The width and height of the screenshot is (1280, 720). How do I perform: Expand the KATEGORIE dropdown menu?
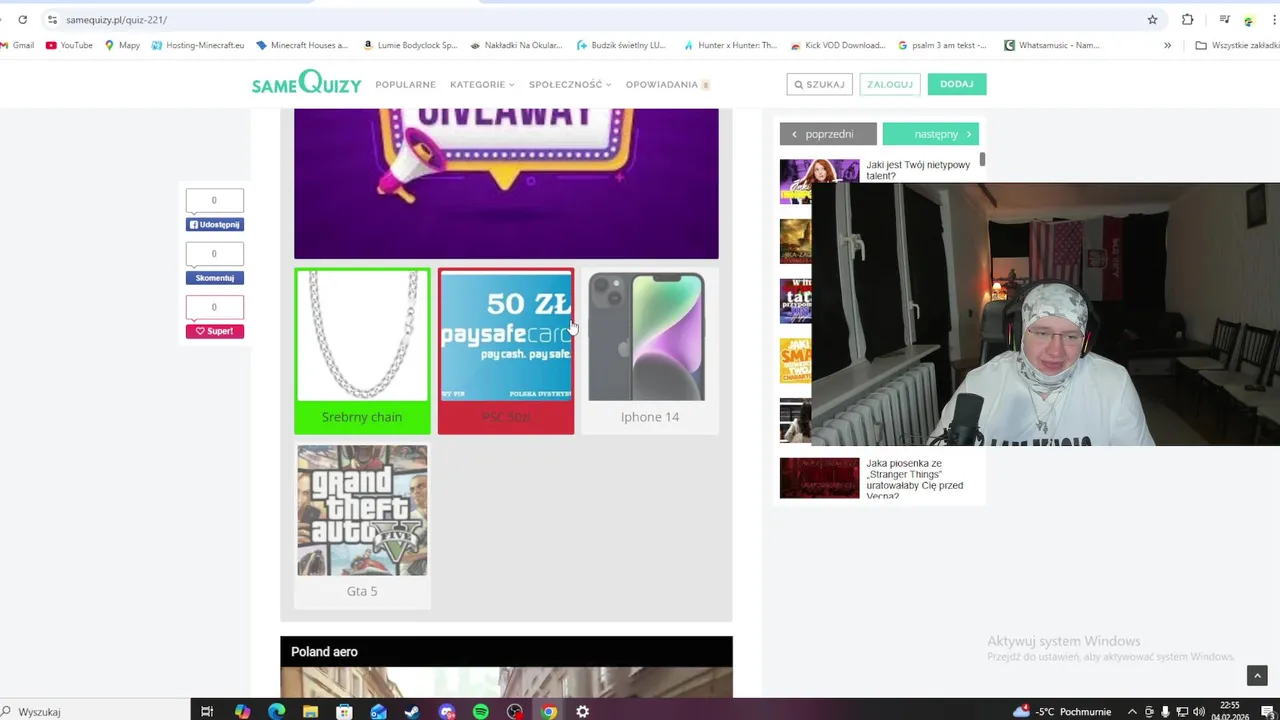482,84
